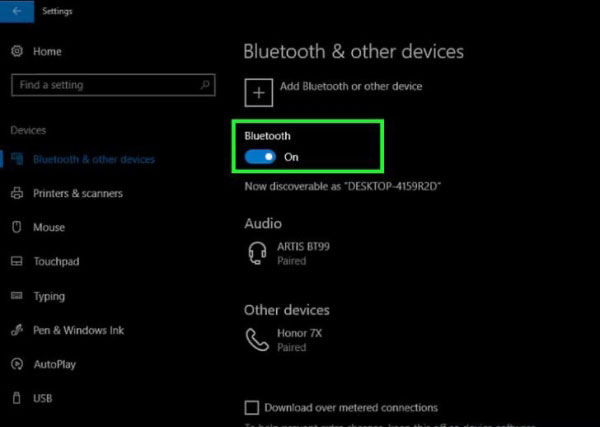Click the Mouse icon in sidebar
Viewport: 600px width, 427px height.
(x=16, y=227)
